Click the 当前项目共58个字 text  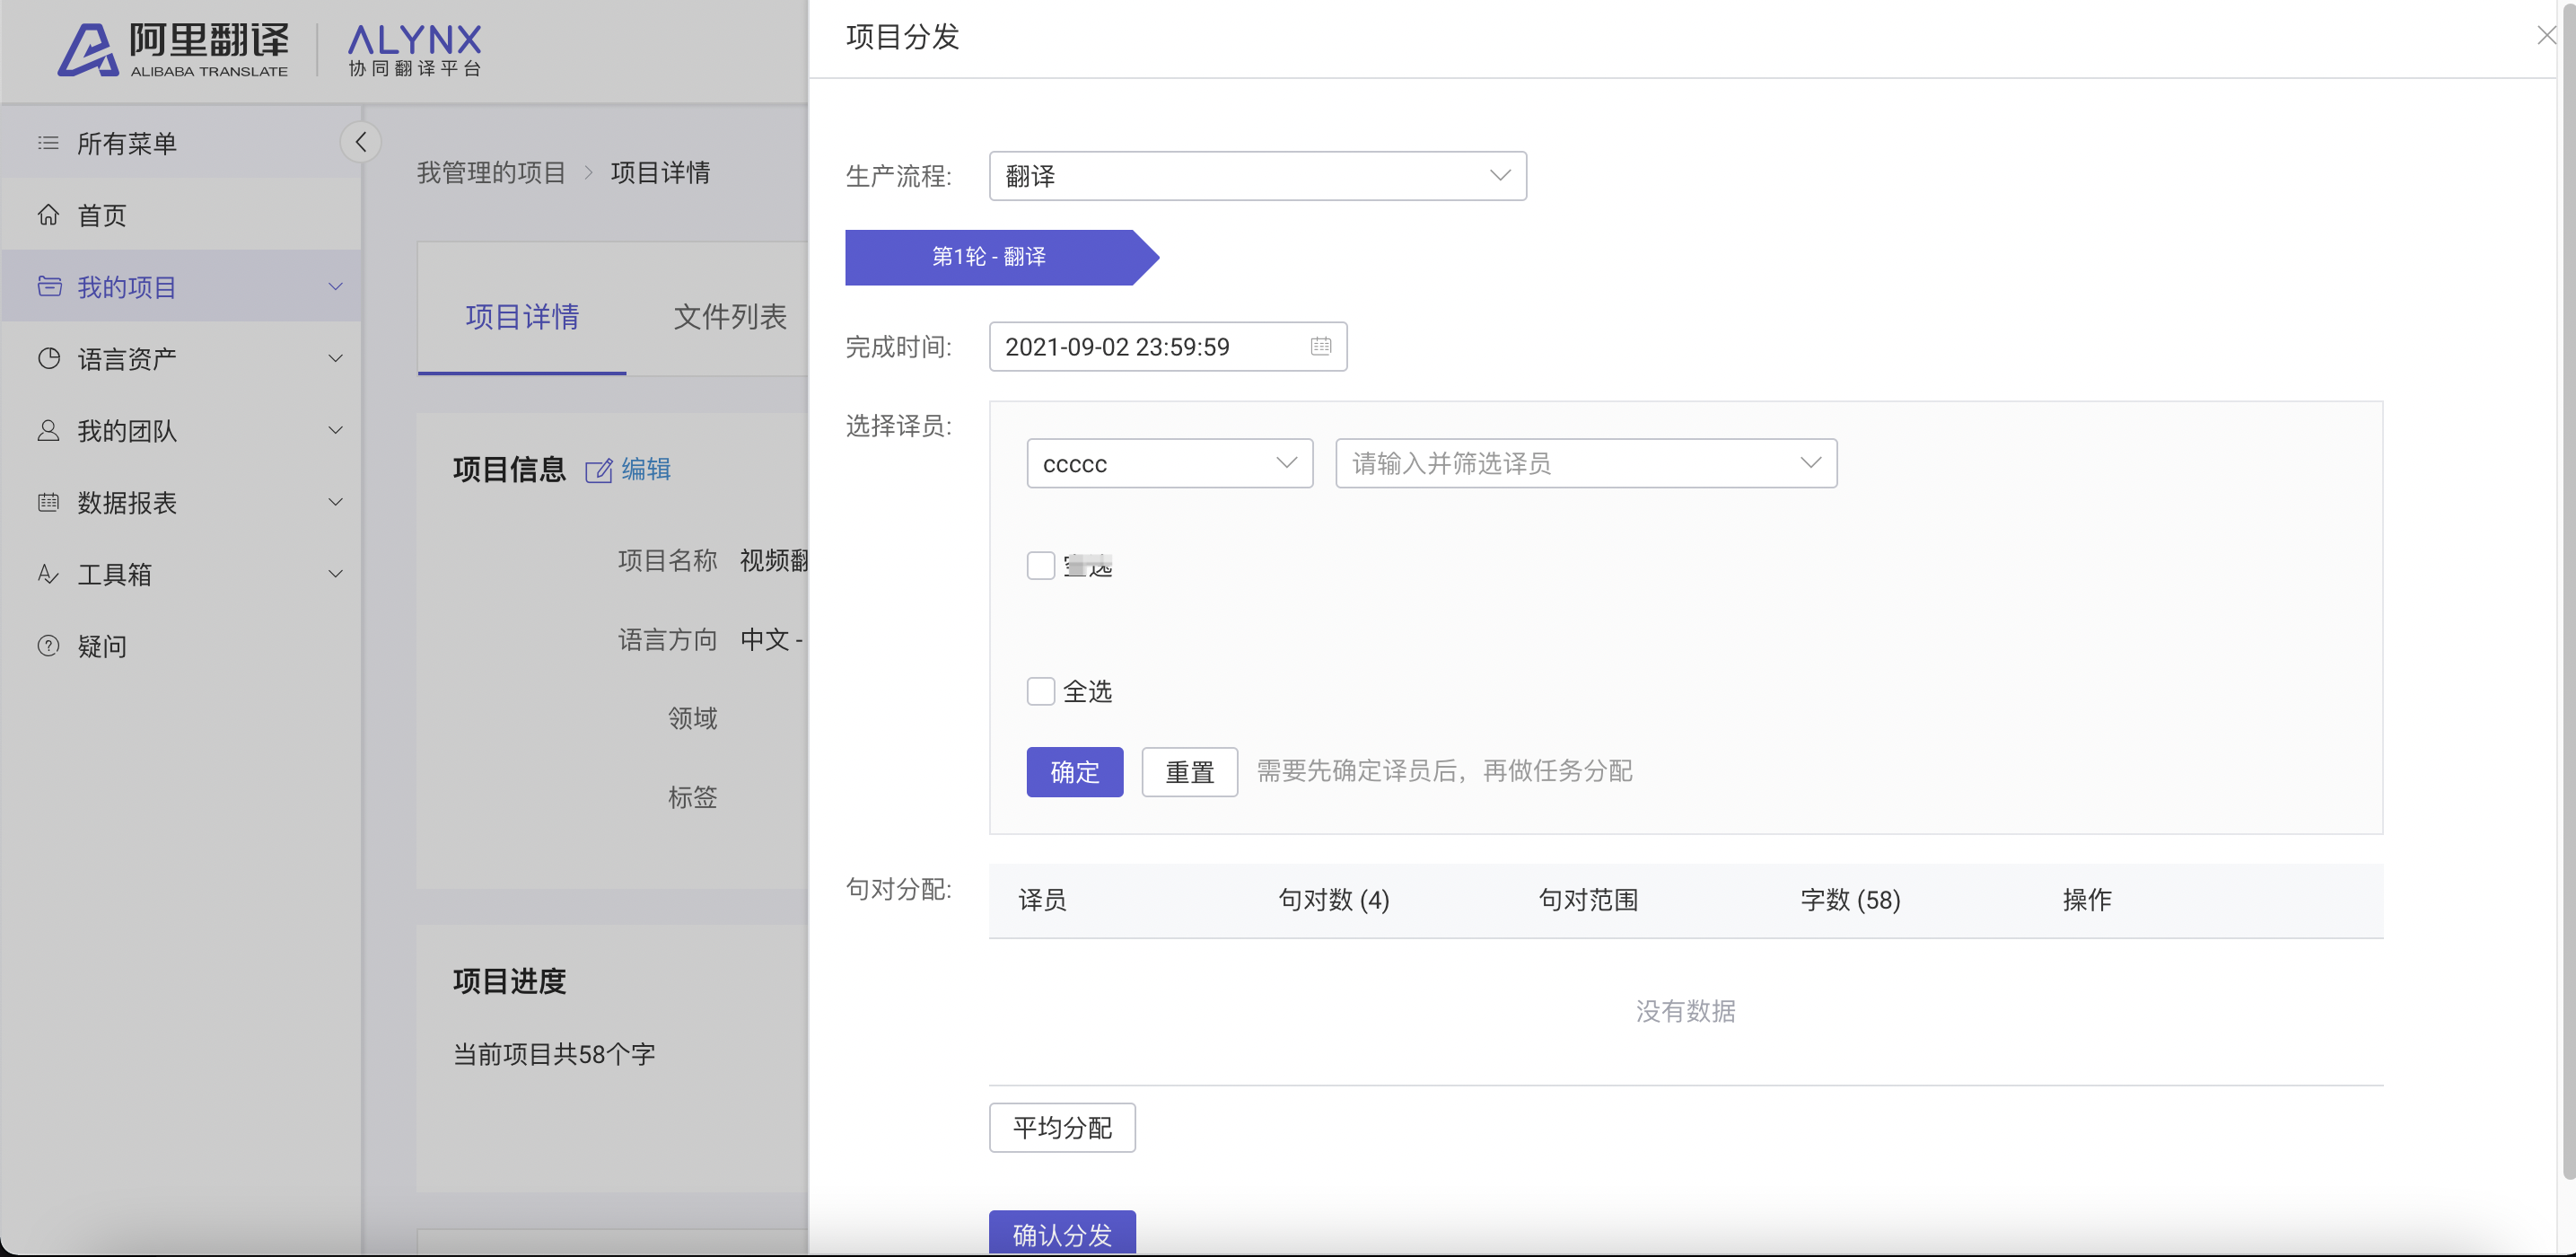point(554,1054)
